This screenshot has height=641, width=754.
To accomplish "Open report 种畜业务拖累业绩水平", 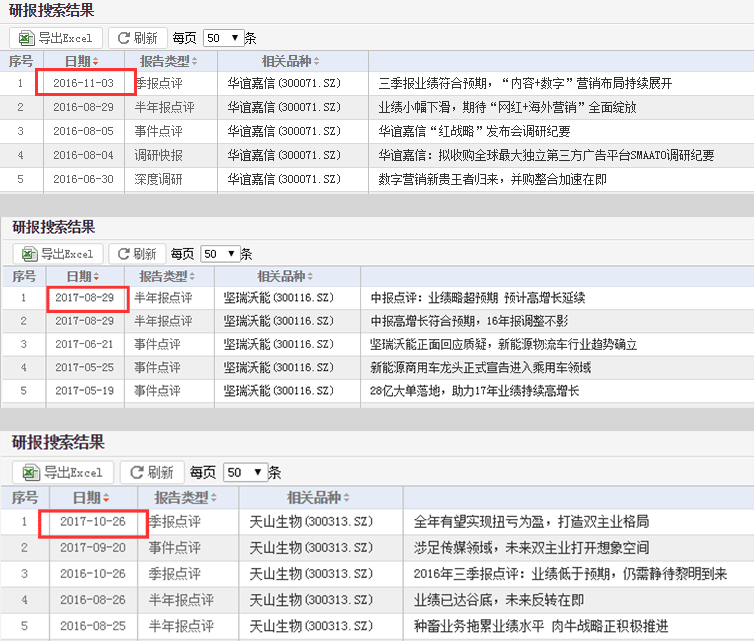I will (x=541, y=626).
